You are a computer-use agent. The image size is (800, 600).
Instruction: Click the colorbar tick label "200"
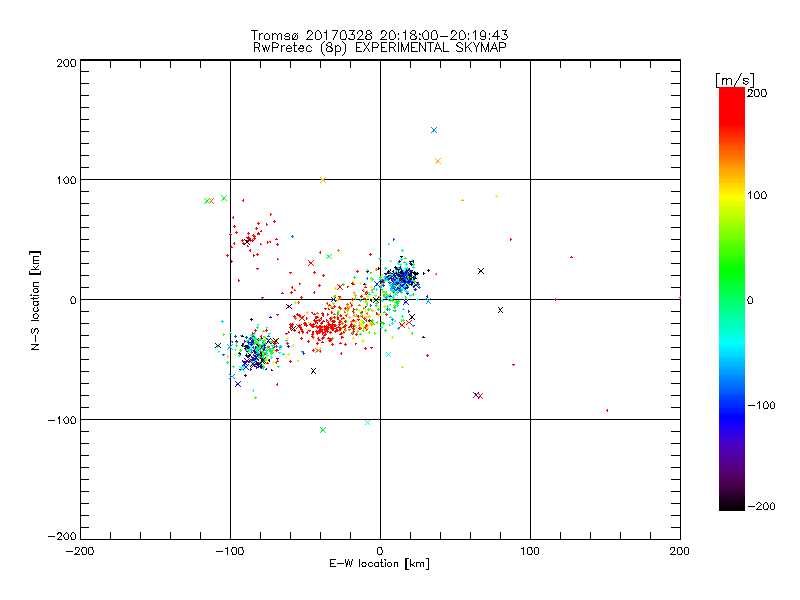tap(757, 93)
